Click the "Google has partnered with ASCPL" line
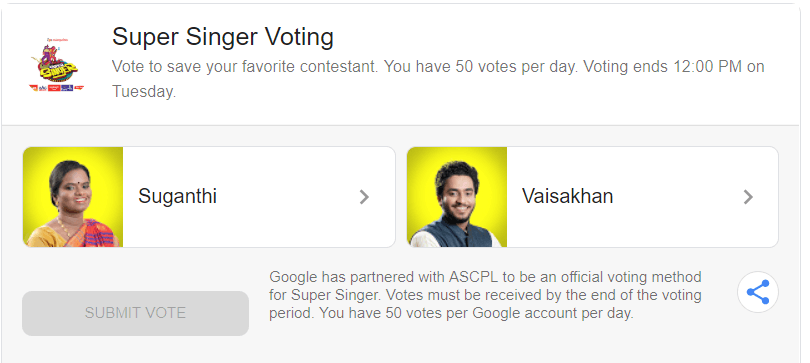The width and height of the screenshot is (810, 363). [x=485, y=277]
